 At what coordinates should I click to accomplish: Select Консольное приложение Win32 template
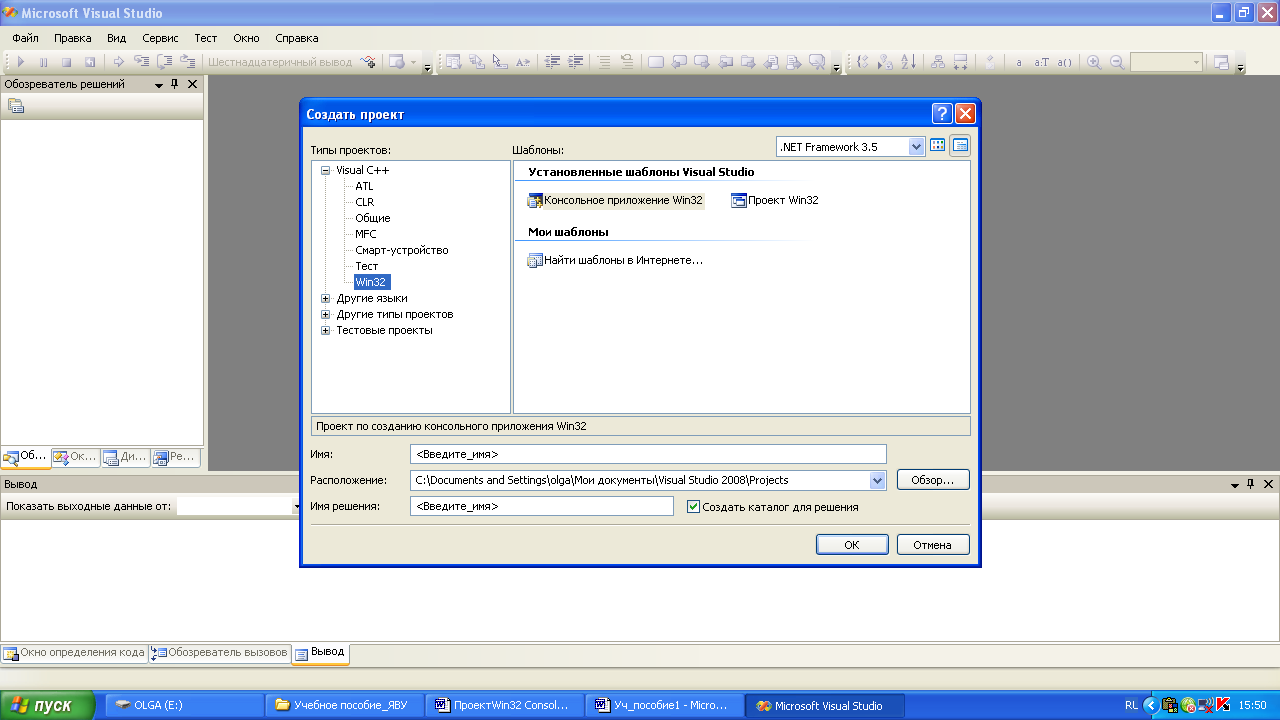point(615,200)
